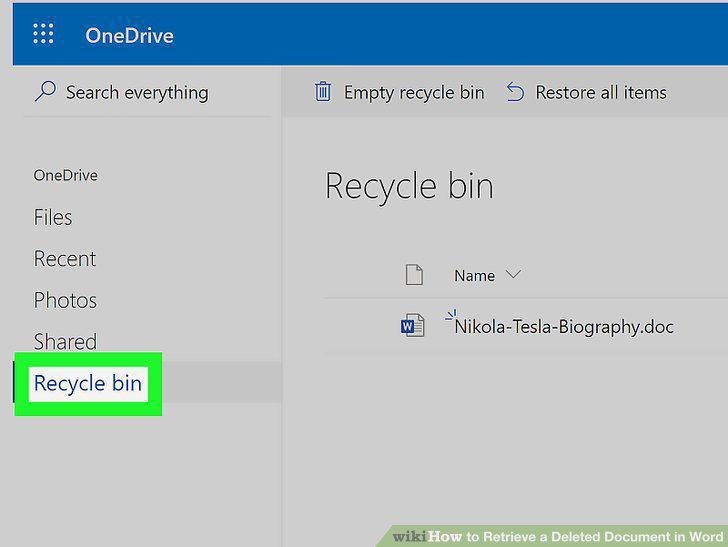
Task: Open Recent in the sidebar
Action: pos(65,259)
